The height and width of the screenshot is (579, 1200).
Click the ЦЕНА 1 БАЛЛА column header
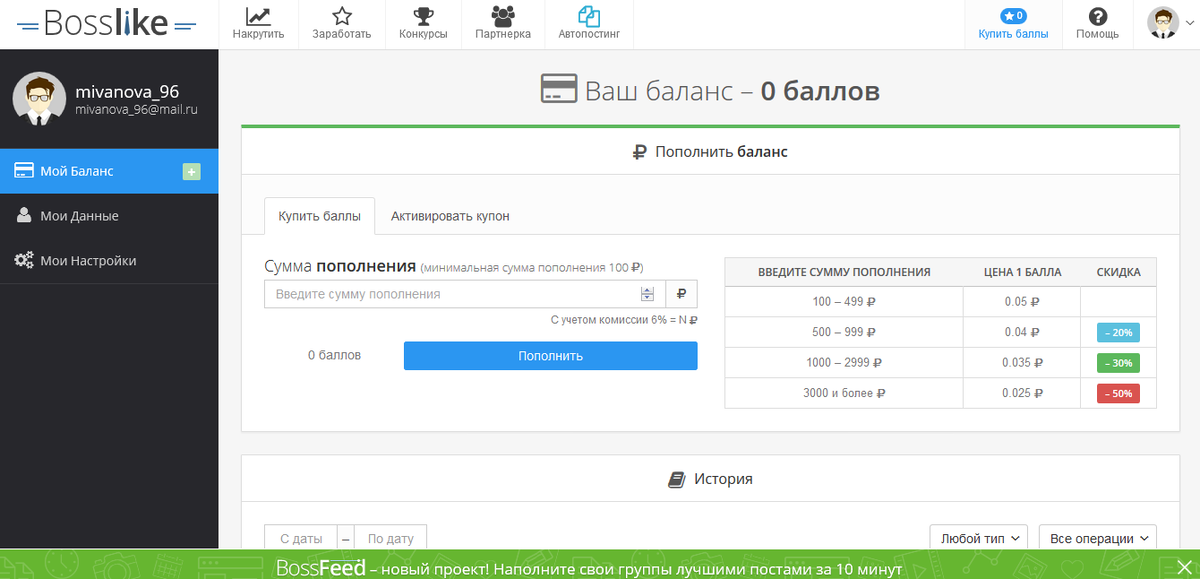tap(1022, 272)
